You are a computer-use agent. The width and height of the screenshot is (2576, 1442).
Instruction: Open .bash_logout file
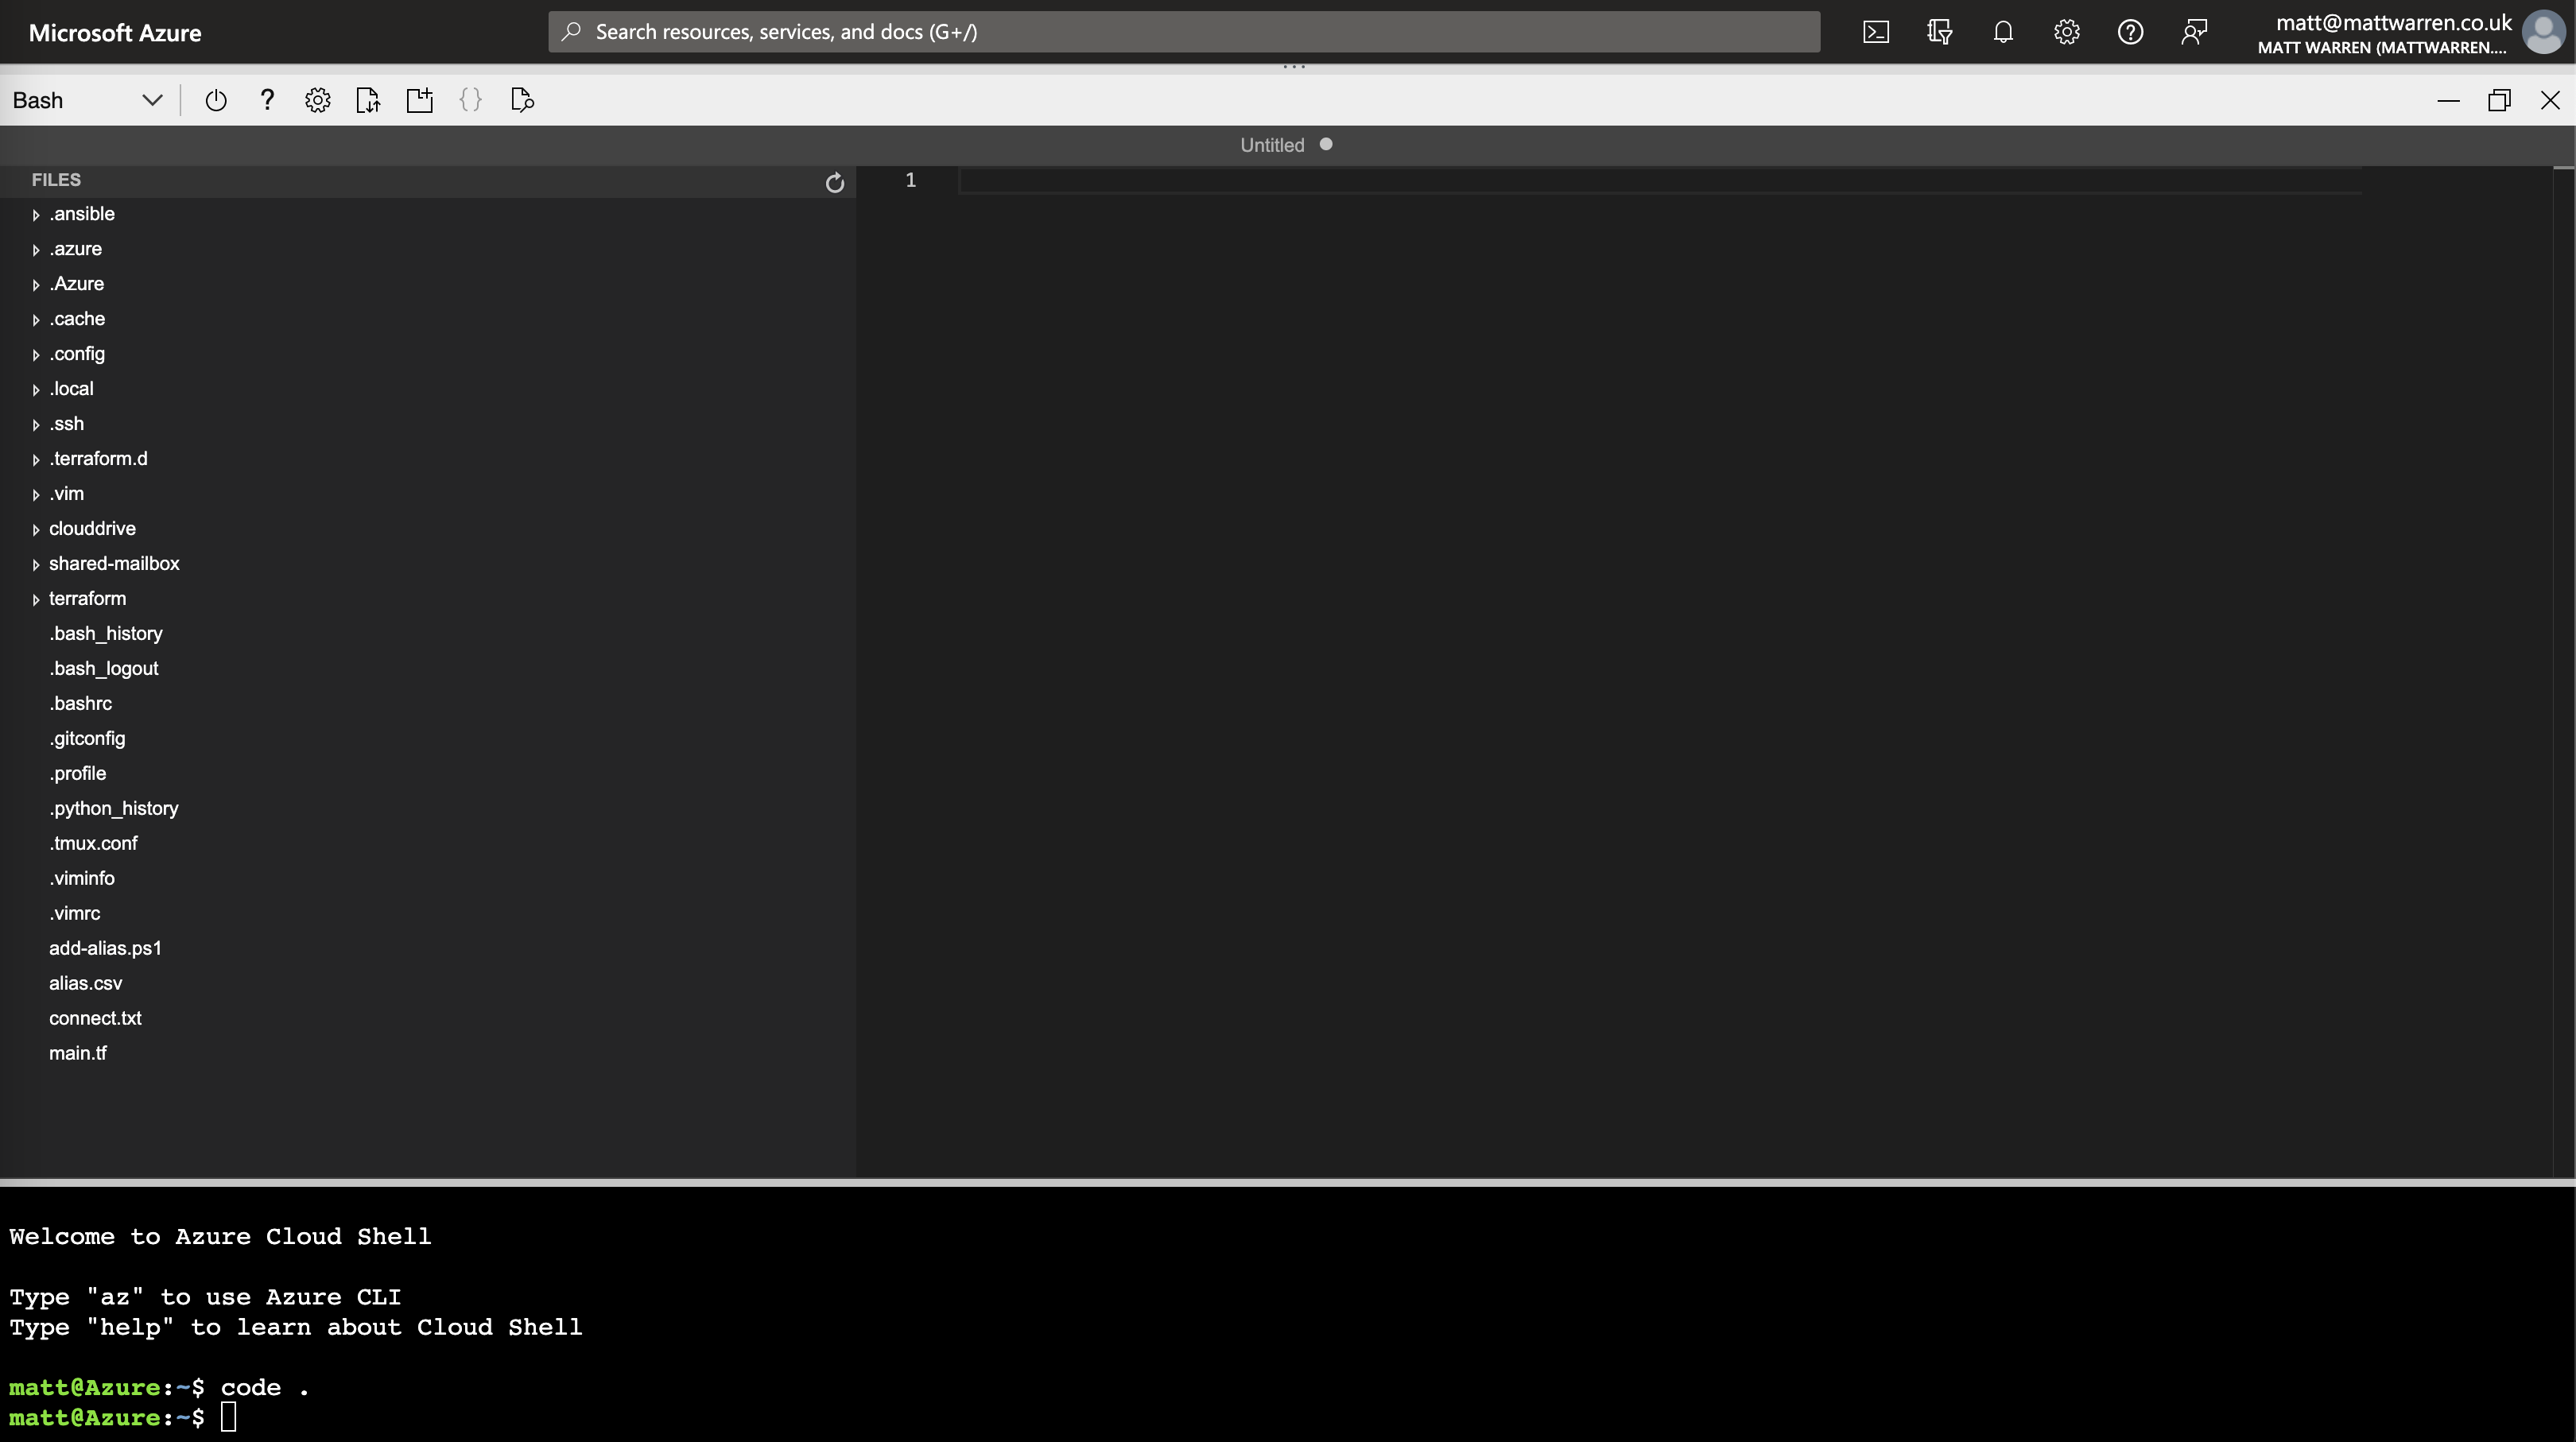pos(104,669)
